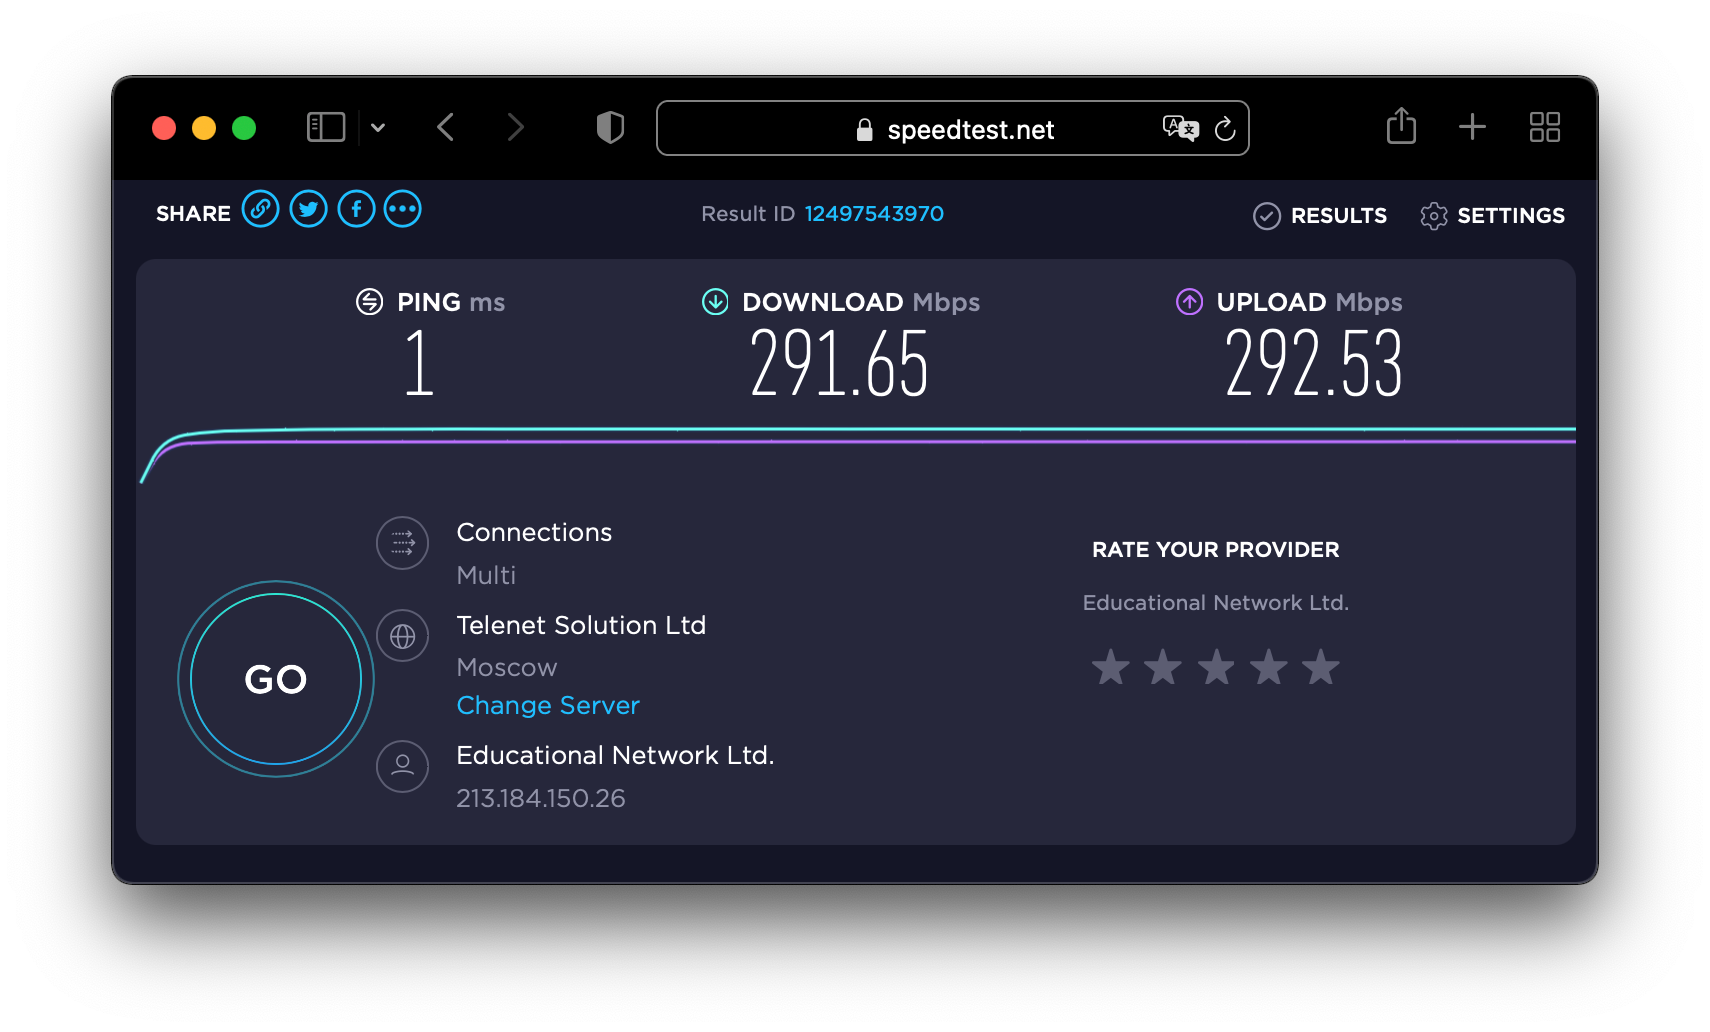Click the Connections mode icon
The image size is (1710, 1032).
pyautogui.click(x=402, y=543)
